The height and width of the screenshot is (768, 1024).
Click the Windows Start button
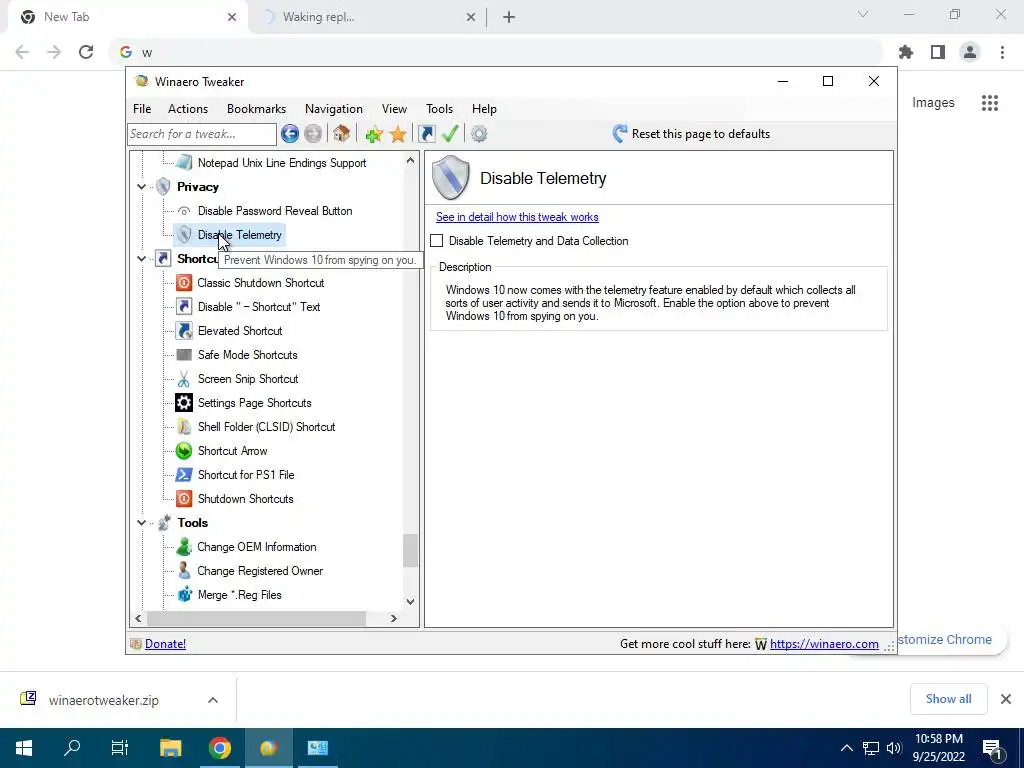click(x=24, y=748)
